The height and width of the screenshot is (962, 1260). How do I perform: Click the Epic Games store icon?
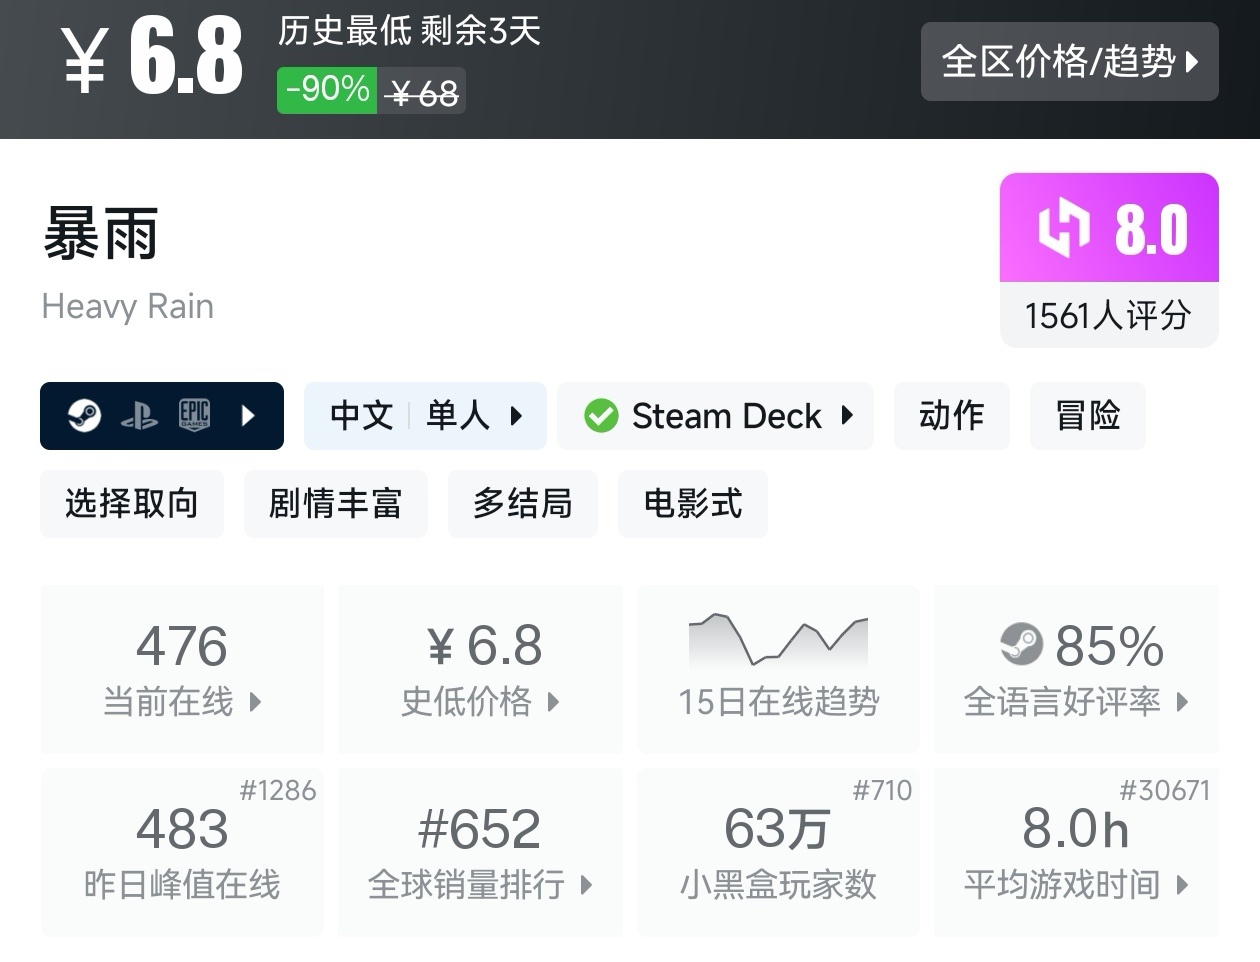(x=194, y=415)
